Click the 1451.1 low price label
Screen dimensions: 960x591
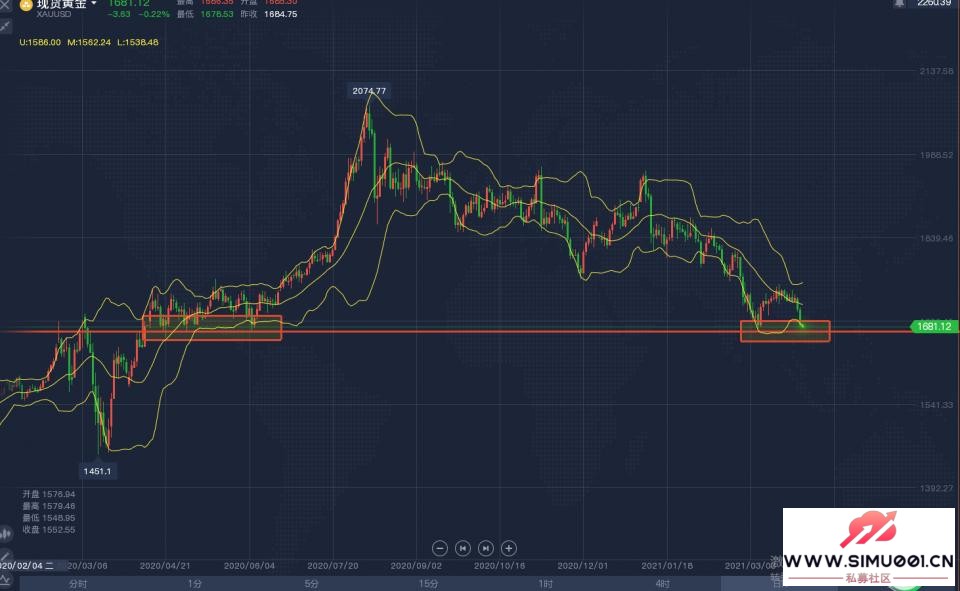point(98,470)
